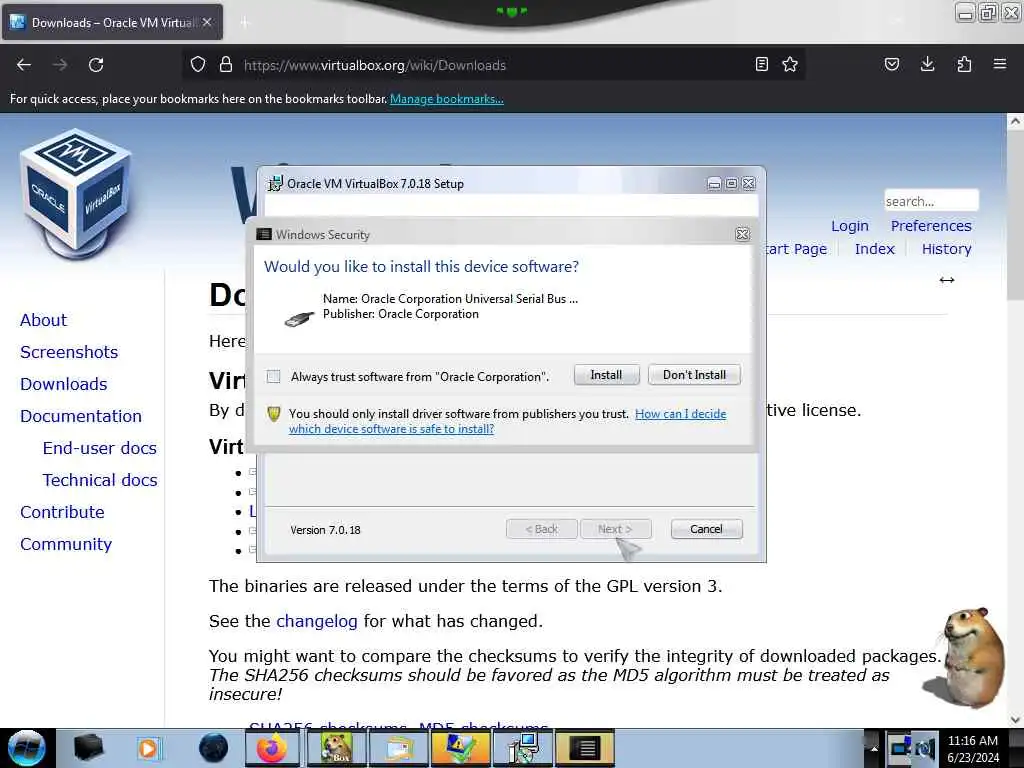1024x768 pixels.
Task: Open the Index link
Action: pyautogui.click(x=874, y=249)
